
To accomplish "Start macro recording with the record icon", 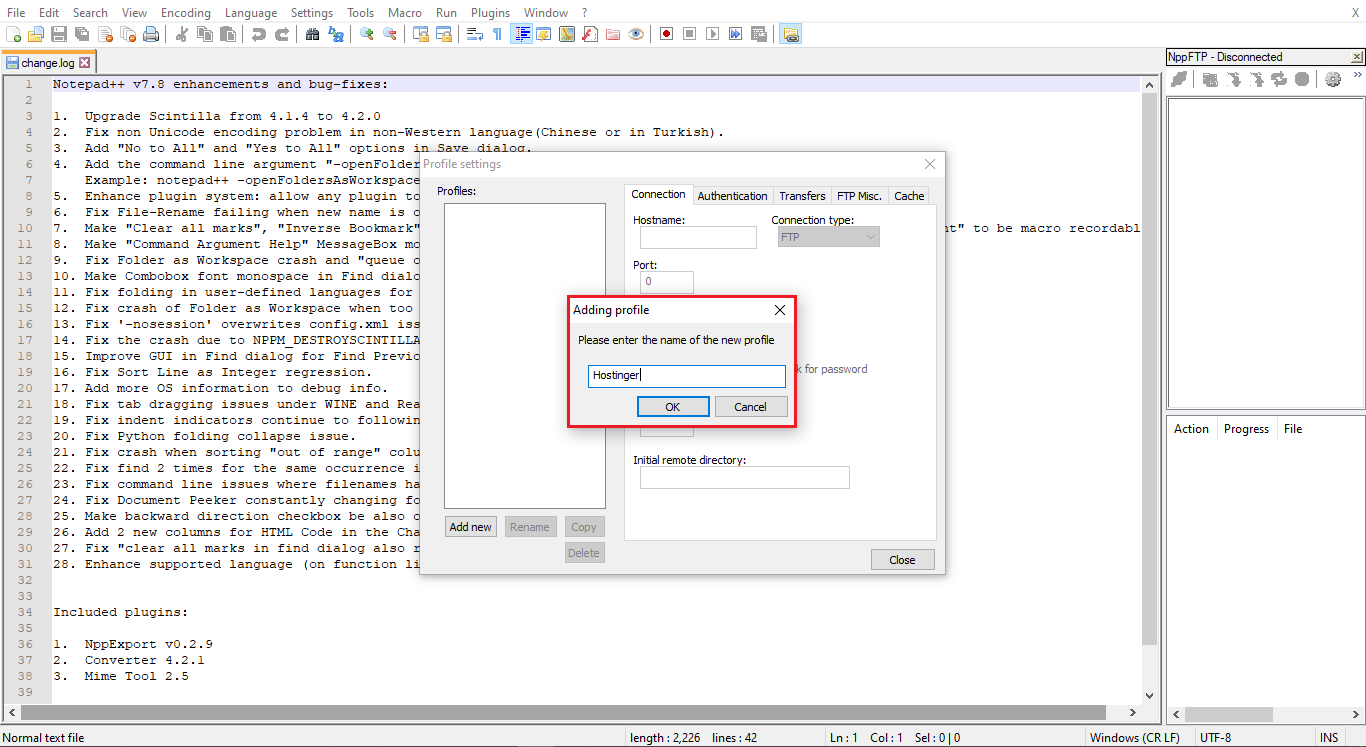I will 666,33.
